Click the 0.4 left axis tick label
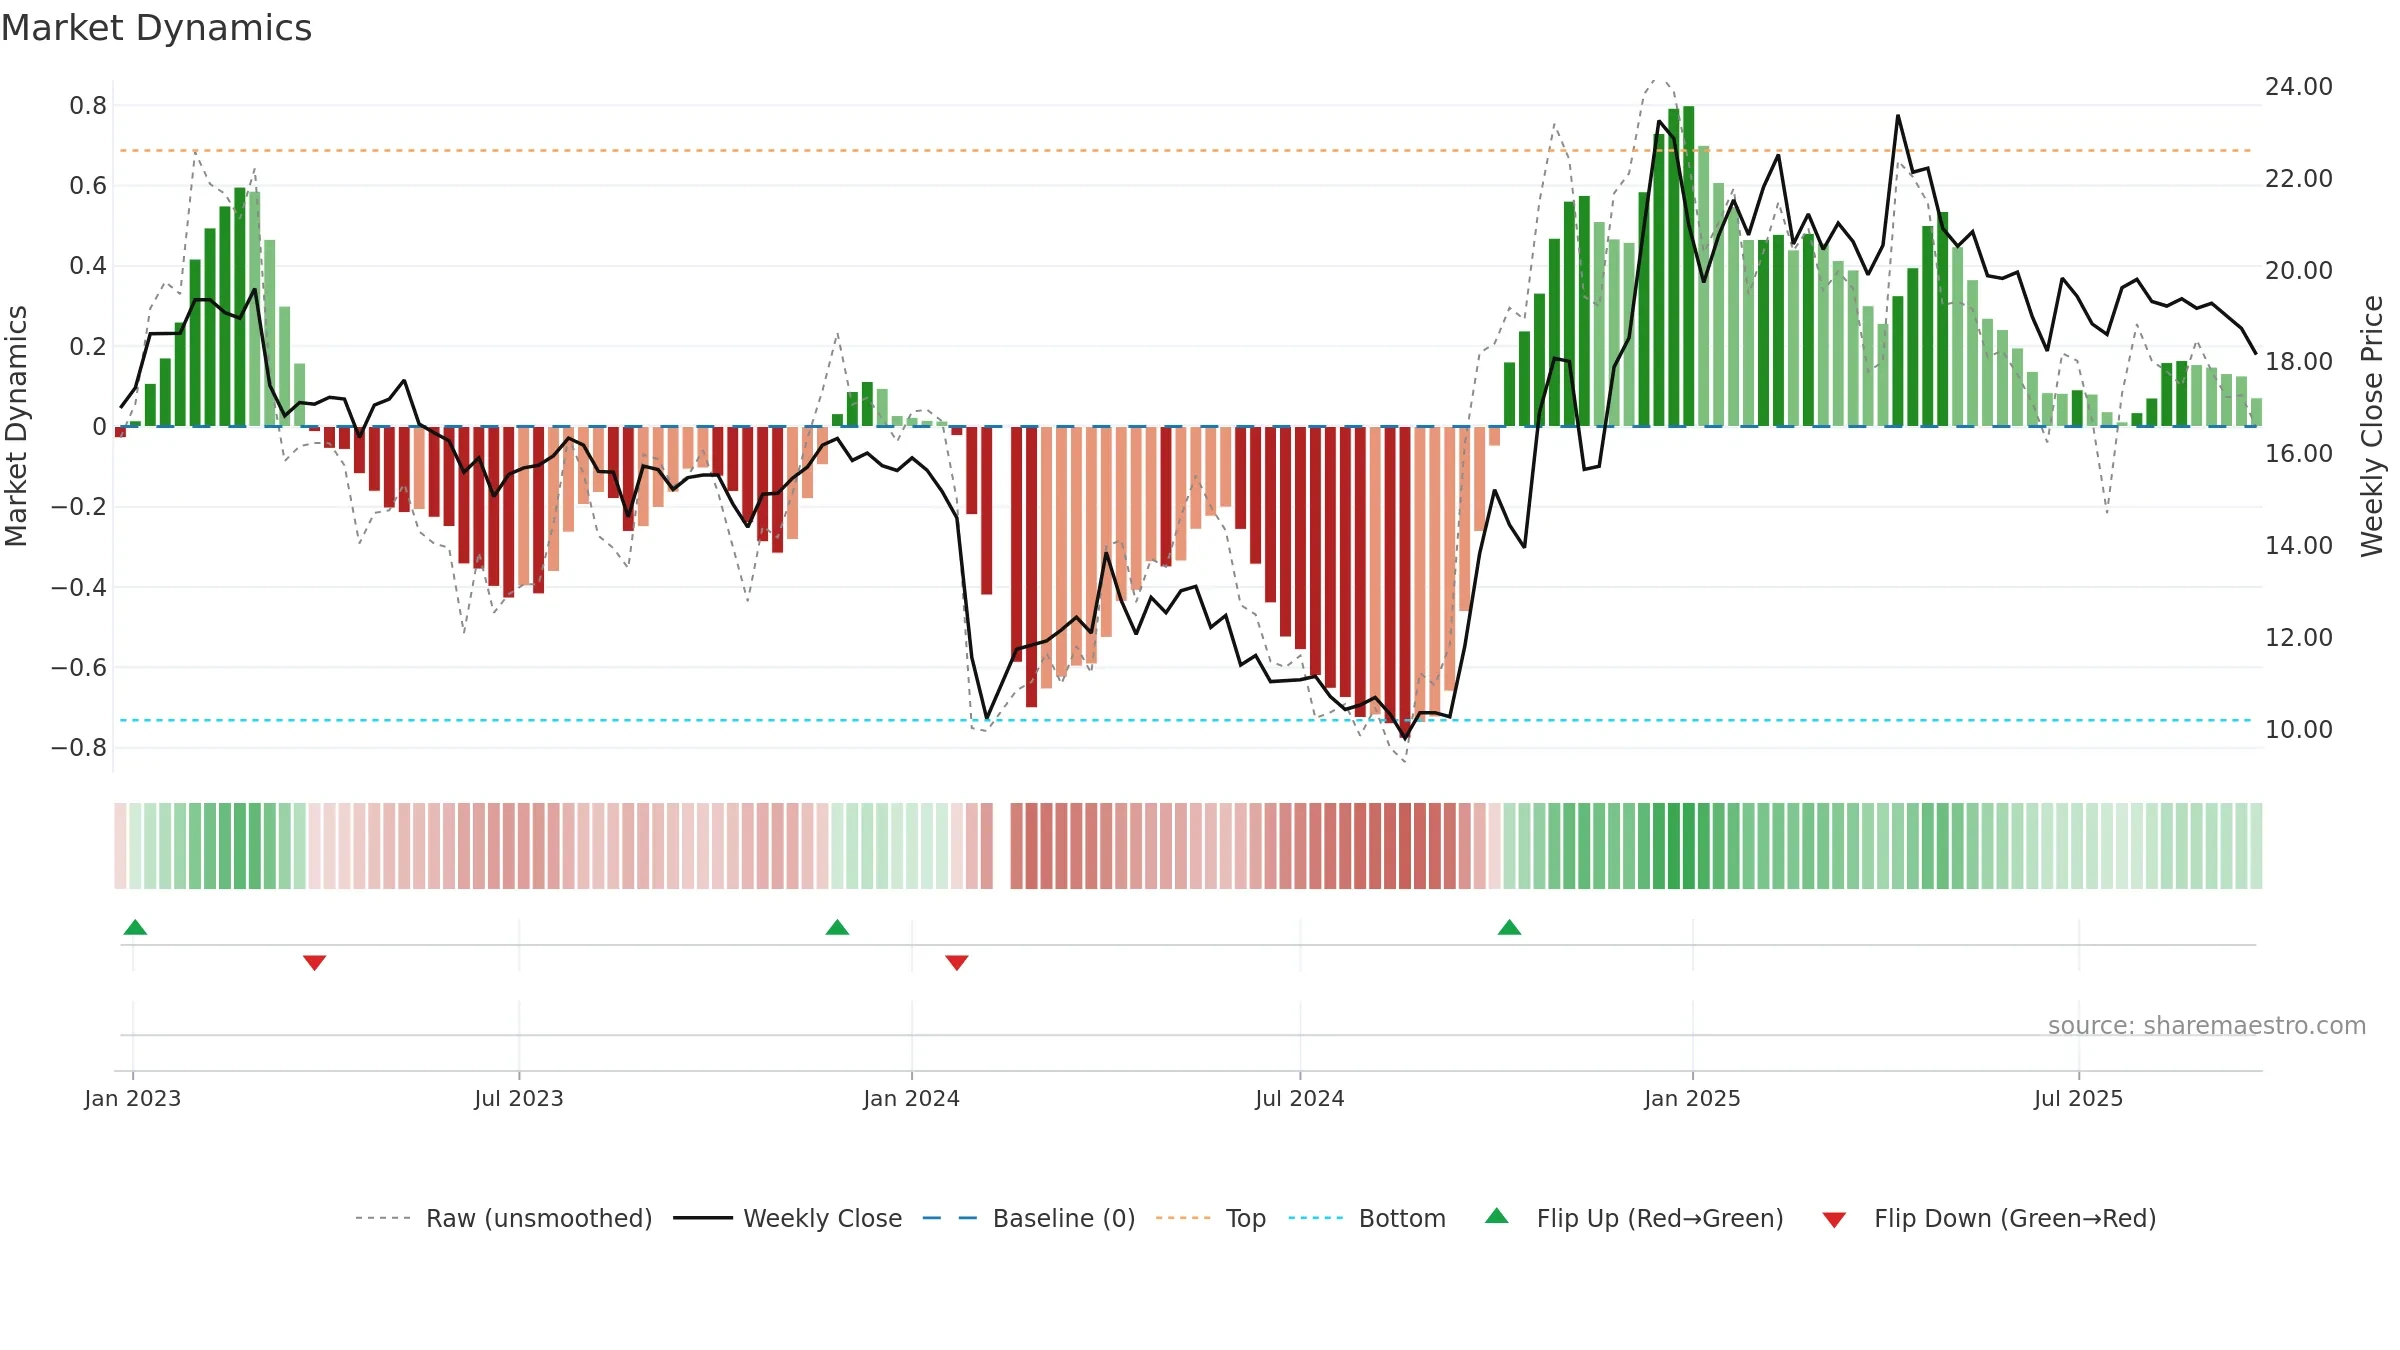The height and width of the screenshot is (1350, 2400). (x=88, y=266)
